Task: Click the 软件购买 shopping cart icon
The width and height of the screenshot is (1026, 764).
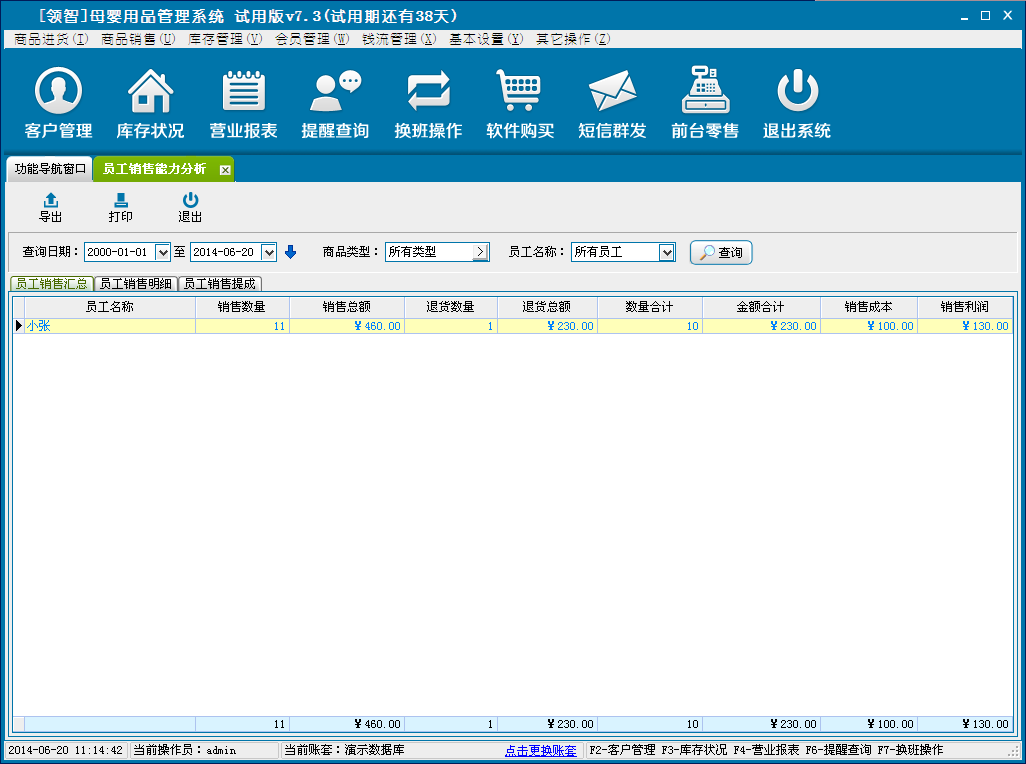Action: point(520,104)
